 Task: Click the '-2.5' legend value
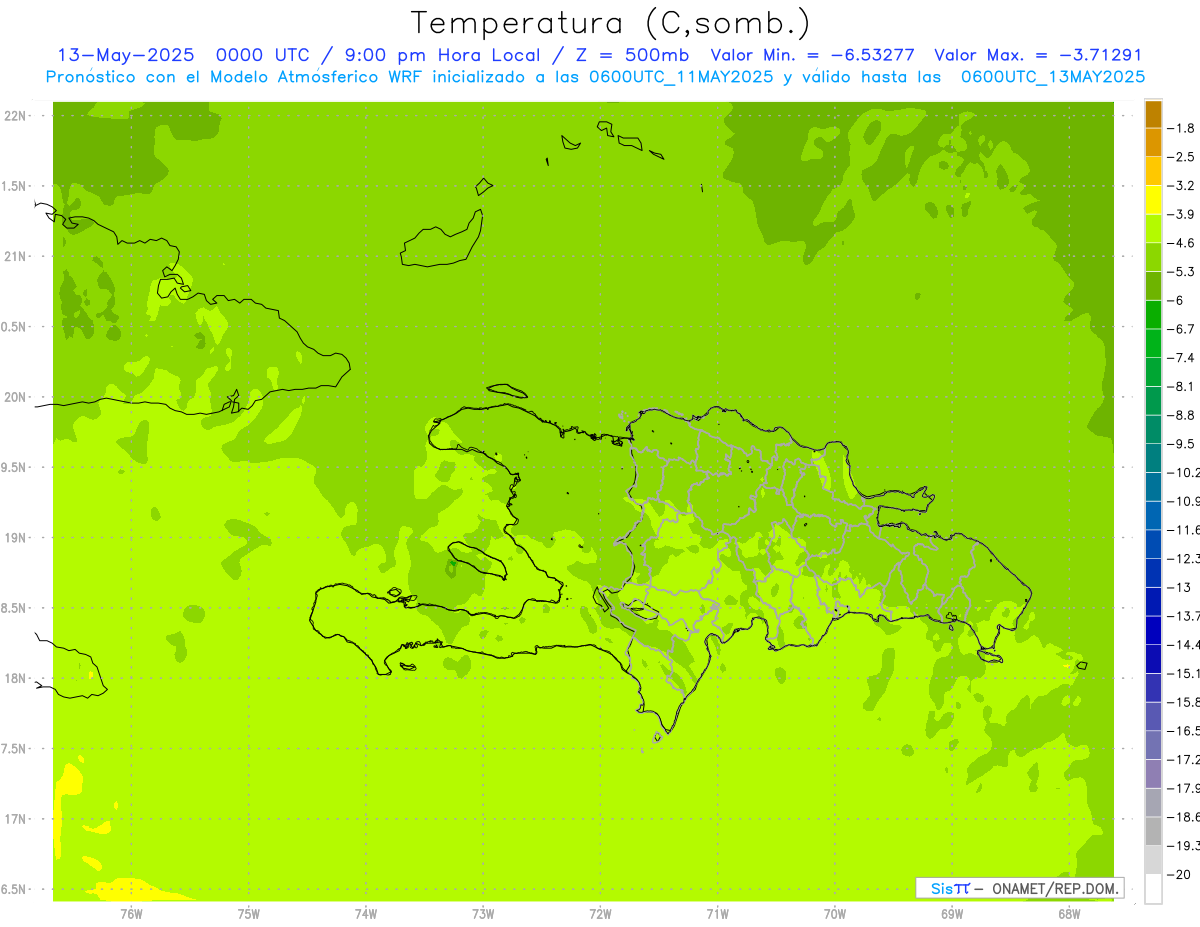click(x=1181, y=157)
